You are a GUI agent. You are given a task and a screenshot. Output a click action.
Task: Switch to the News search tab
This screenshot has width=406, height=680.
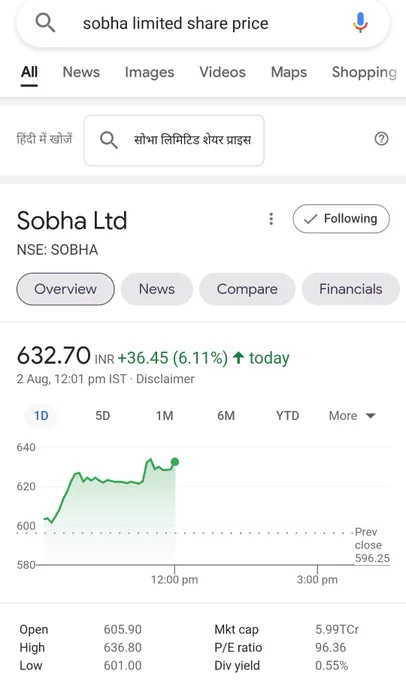coord(81,72)
